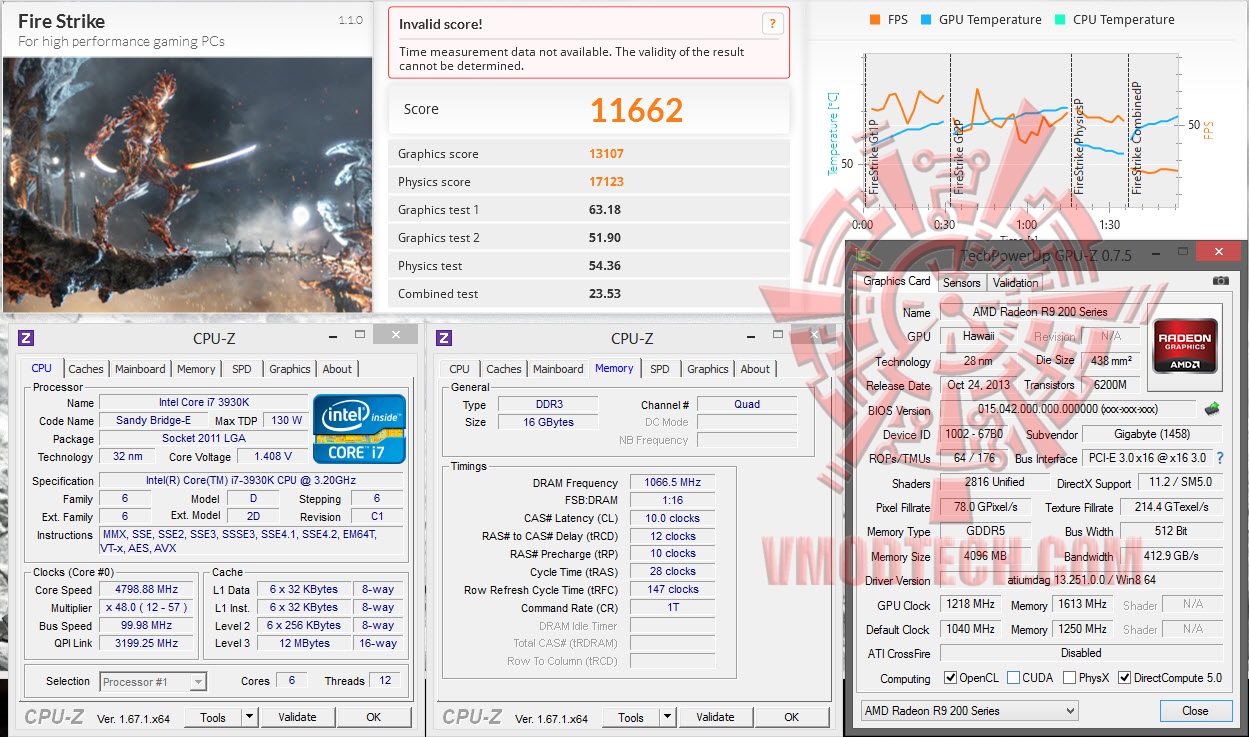
Task: Click the Driver Version atiumdag field
Action: click(1081, 580)
